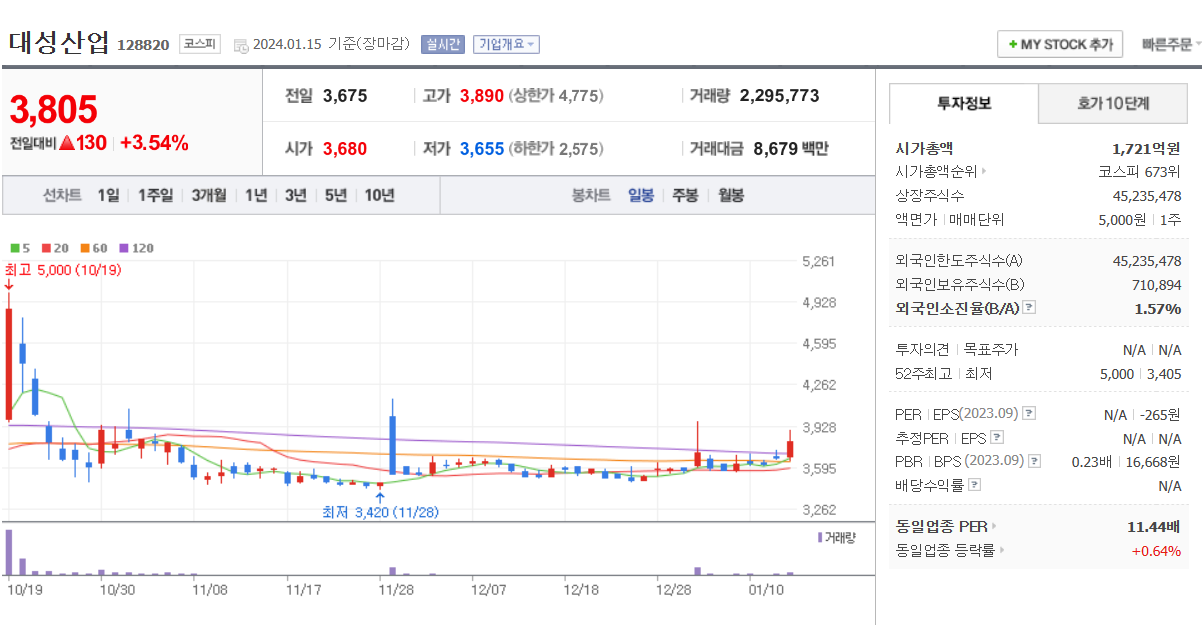Select 1년 line chart period
Image resolution: width=1204 pixels, height=625 pixels.
(x=256, y=195)
